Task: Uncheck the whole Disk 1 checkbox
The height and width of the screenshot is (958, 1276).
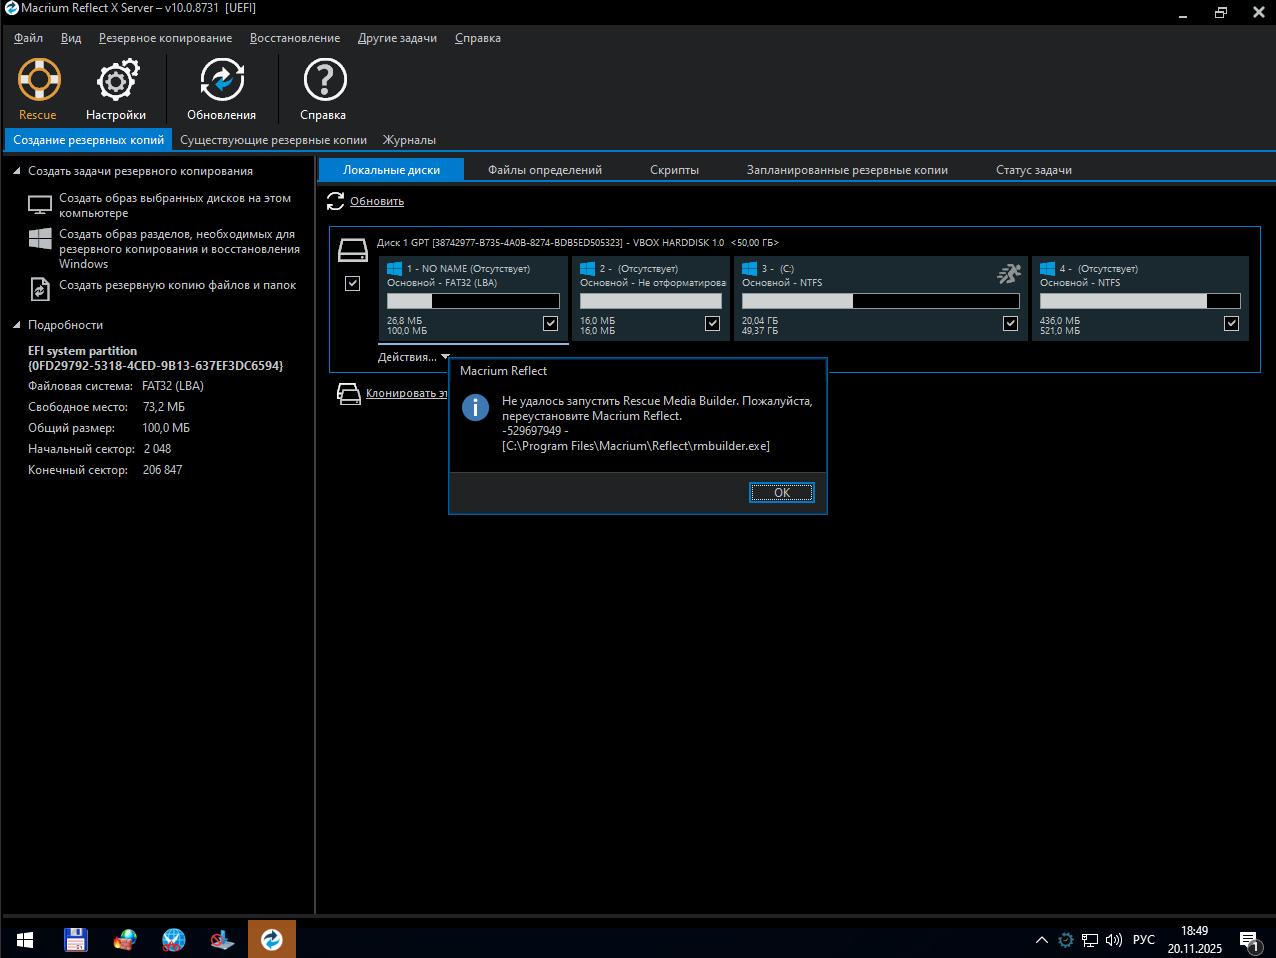Action: [x=352, y=284]
